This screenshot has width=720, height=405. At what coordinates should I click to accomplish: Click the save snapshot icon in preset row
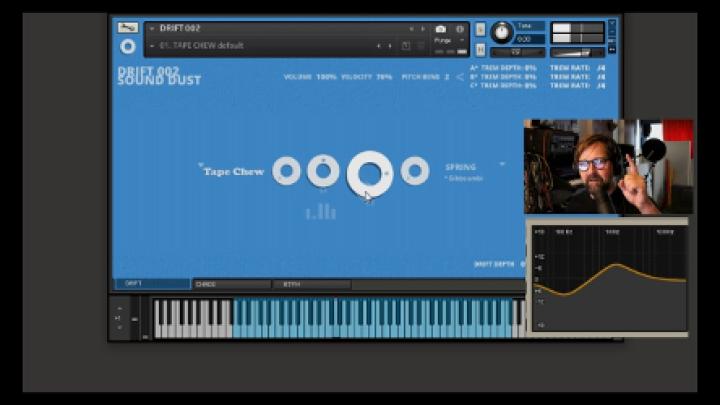[x=405, y=45]
